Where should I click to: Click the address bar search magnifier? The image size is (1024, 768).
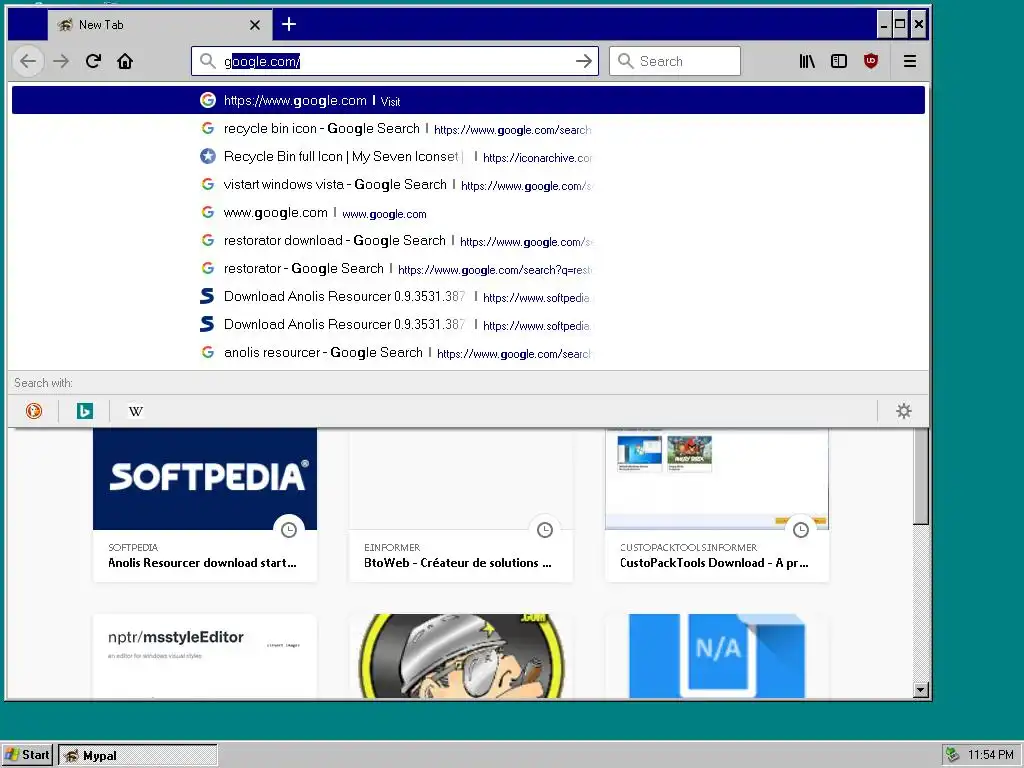click(x=208, y=61)
